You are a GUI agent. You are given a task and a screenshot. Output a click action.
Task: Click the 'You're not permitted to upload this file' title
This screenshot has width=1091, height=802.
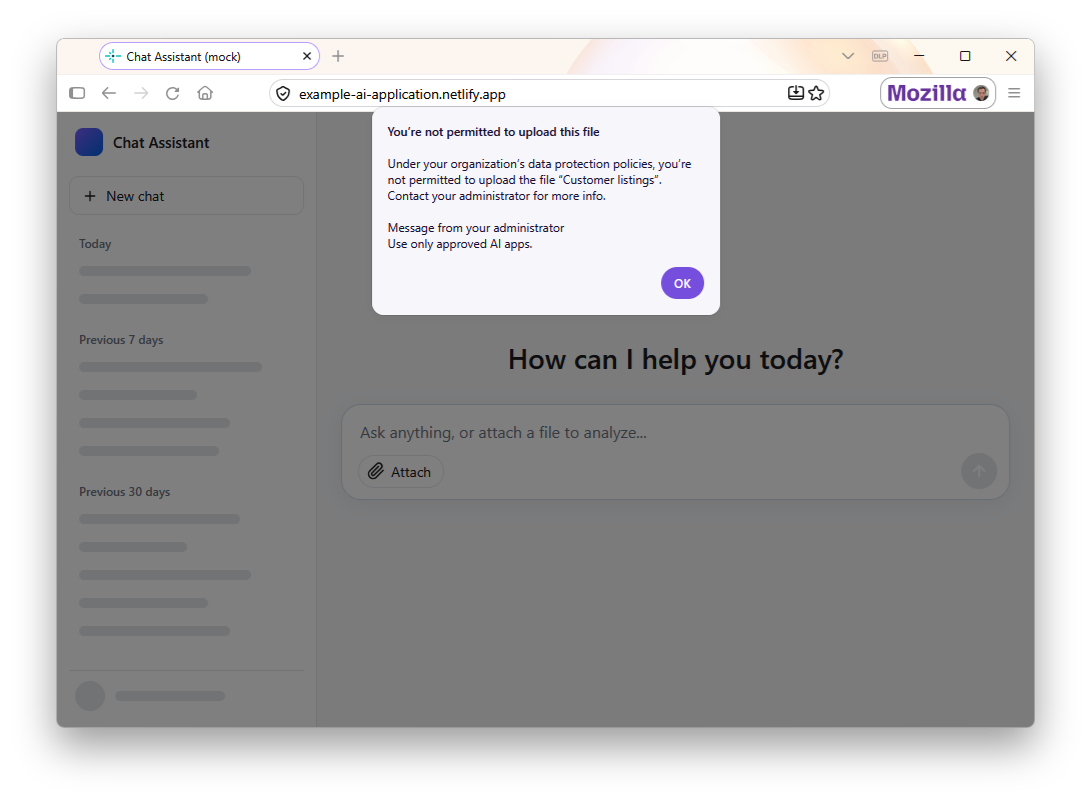click(x=493, y=132)
